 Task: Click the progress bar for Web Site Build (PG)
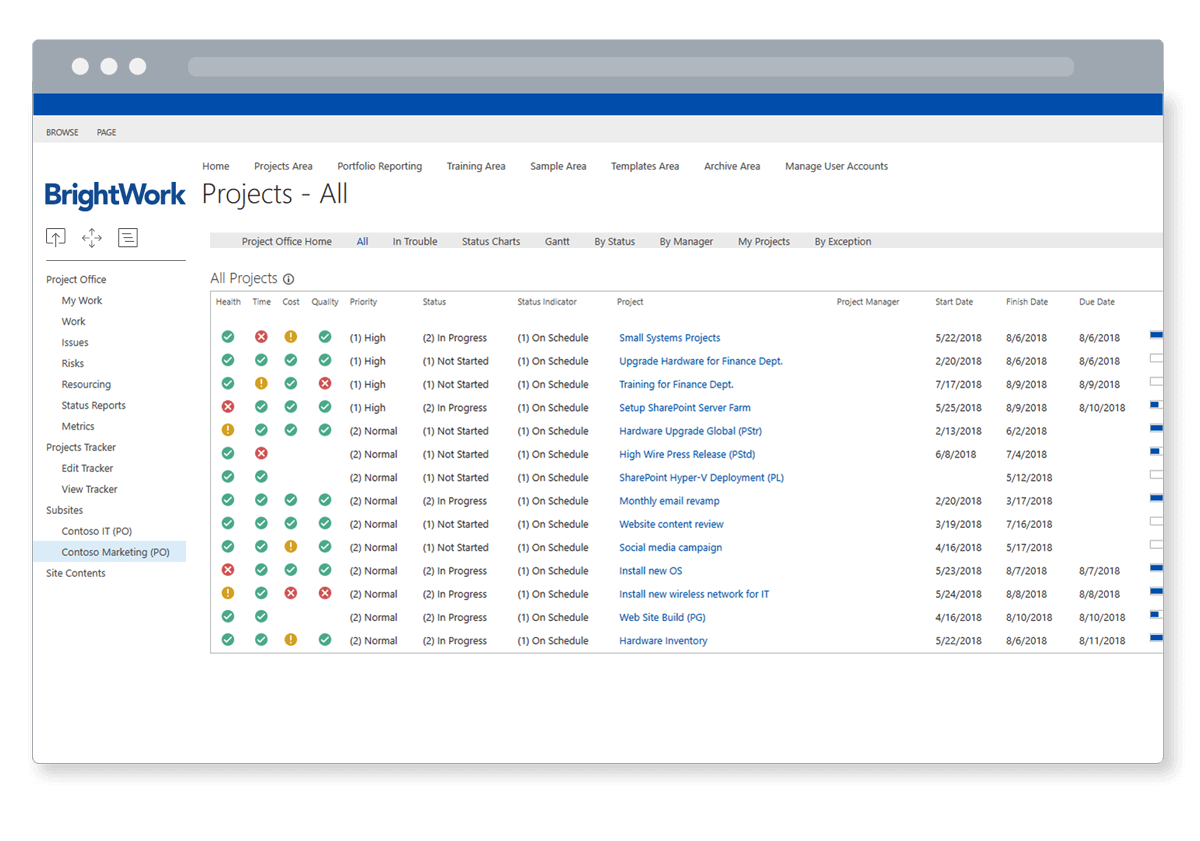click(1158, 617)
